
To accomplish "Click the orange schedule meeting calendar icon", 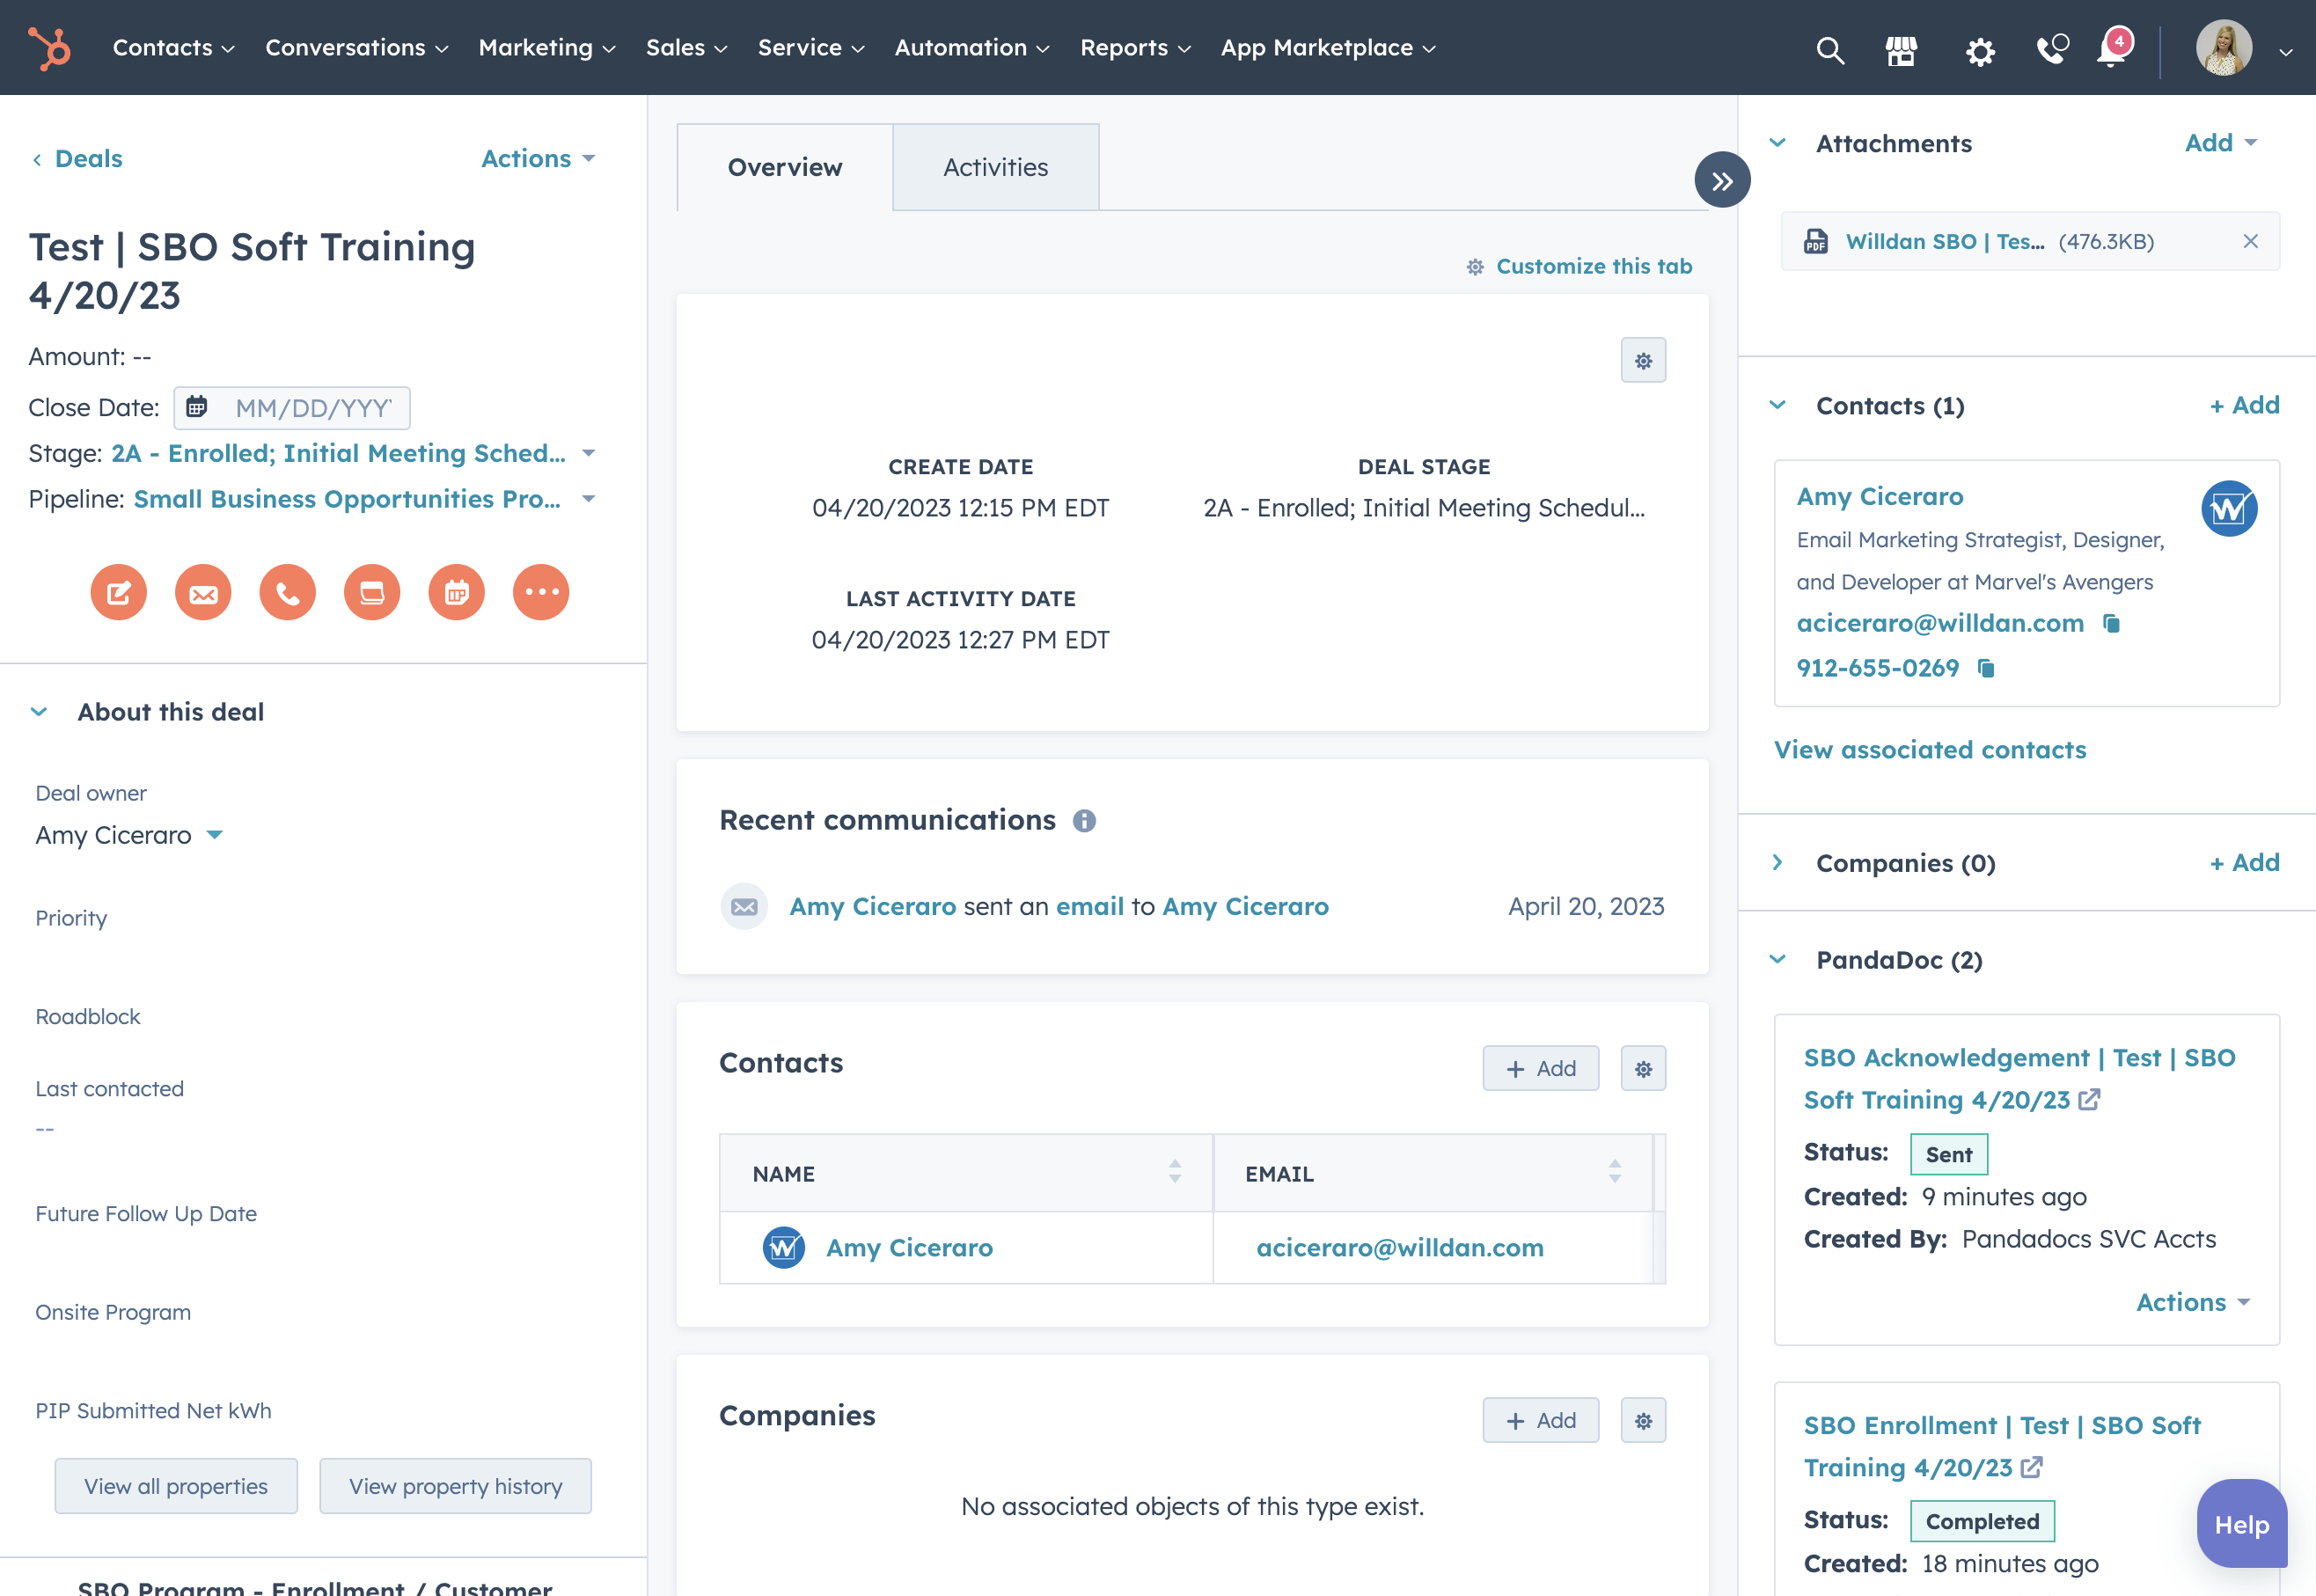I will (x=457, y=592).
